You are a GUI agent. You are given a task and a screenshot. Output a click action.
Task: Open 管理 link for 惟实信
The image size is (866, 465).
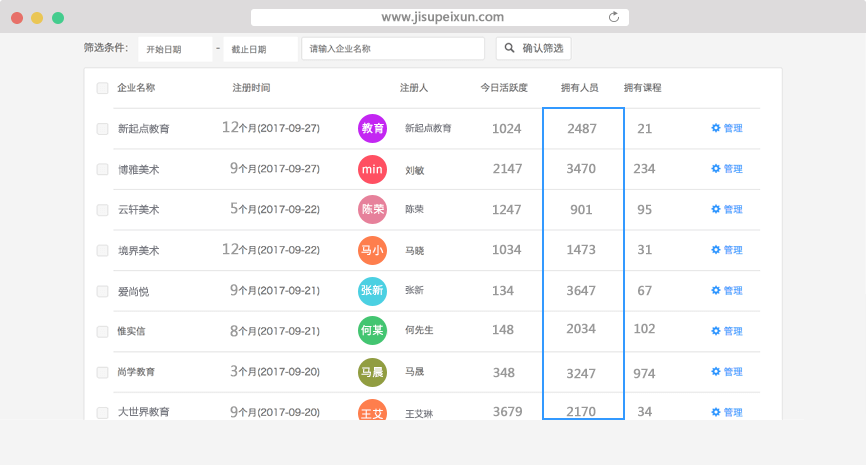point(733,331)
